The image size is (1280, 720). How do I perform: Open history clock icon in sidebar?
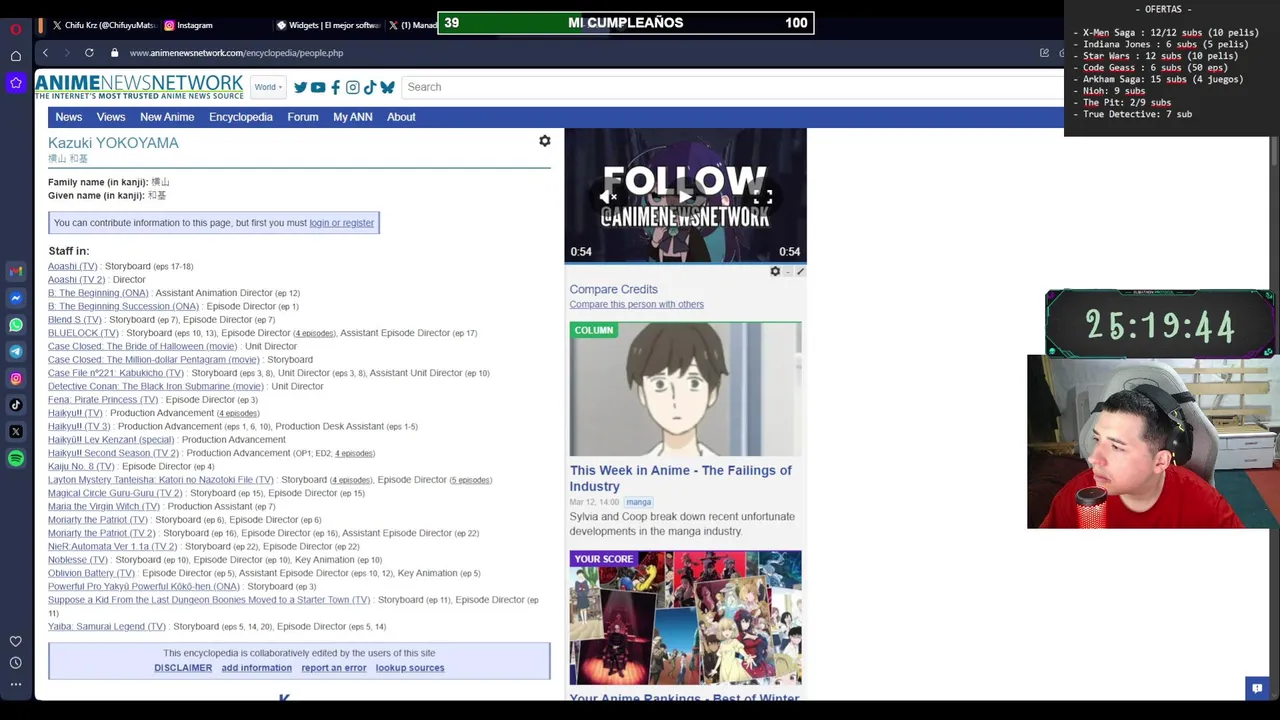tap(16, 663)
